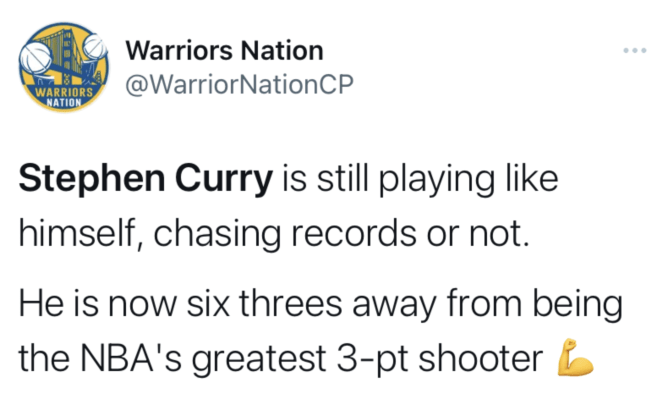Image resolution: width=669 pixels, height=415 pixels.
Task: Click the flexed biceps emoji
Action: point(575,357)
